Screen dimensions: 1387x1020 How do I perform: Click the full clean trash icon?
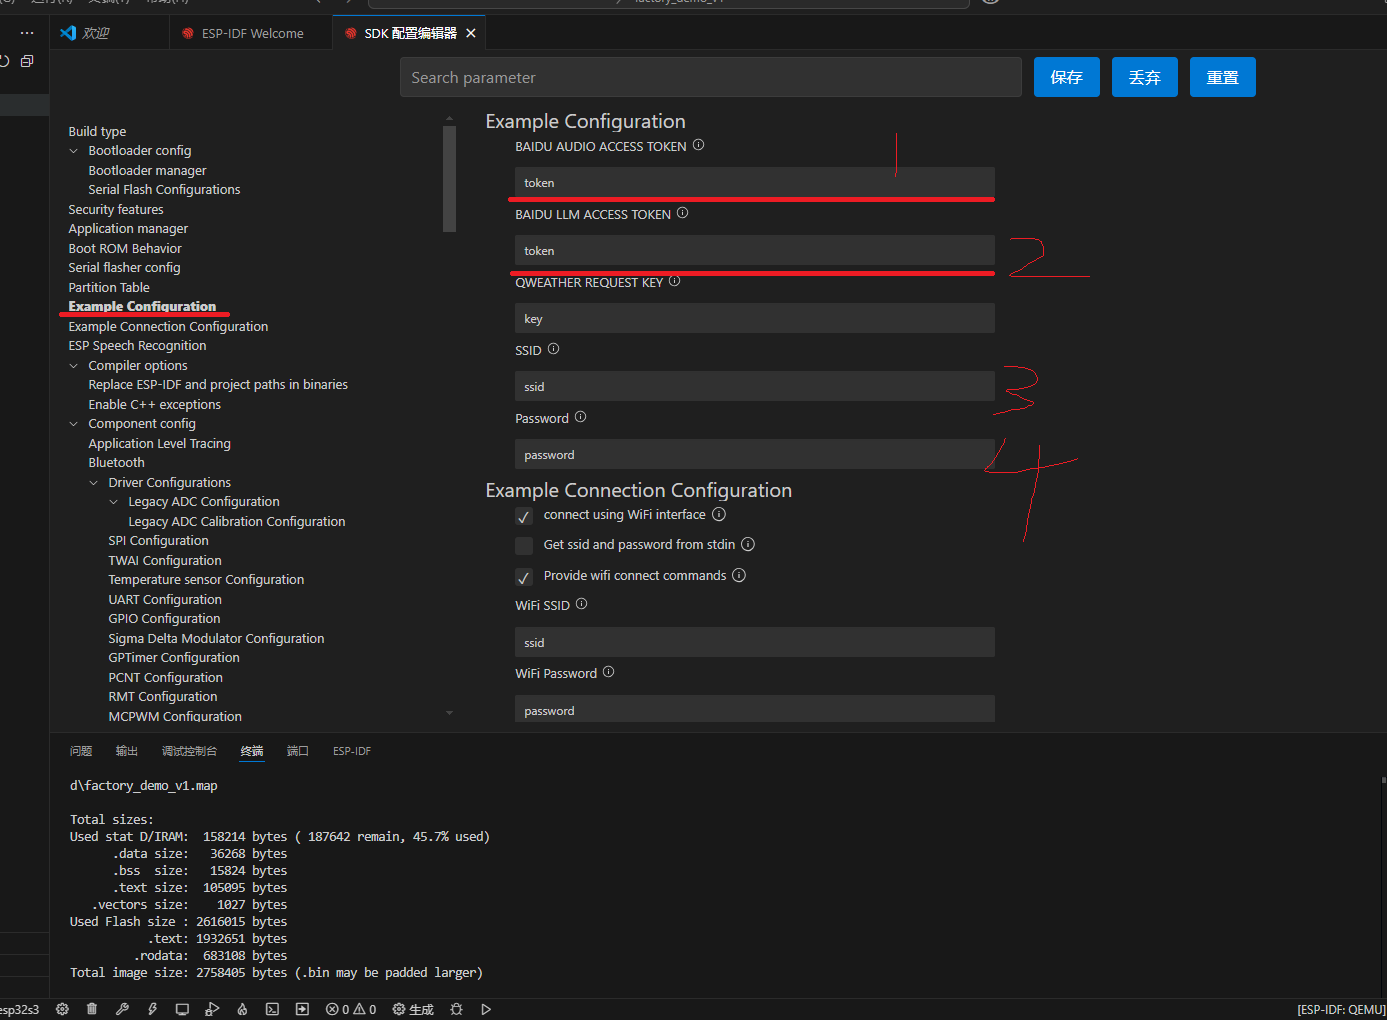coord(92,1009)
